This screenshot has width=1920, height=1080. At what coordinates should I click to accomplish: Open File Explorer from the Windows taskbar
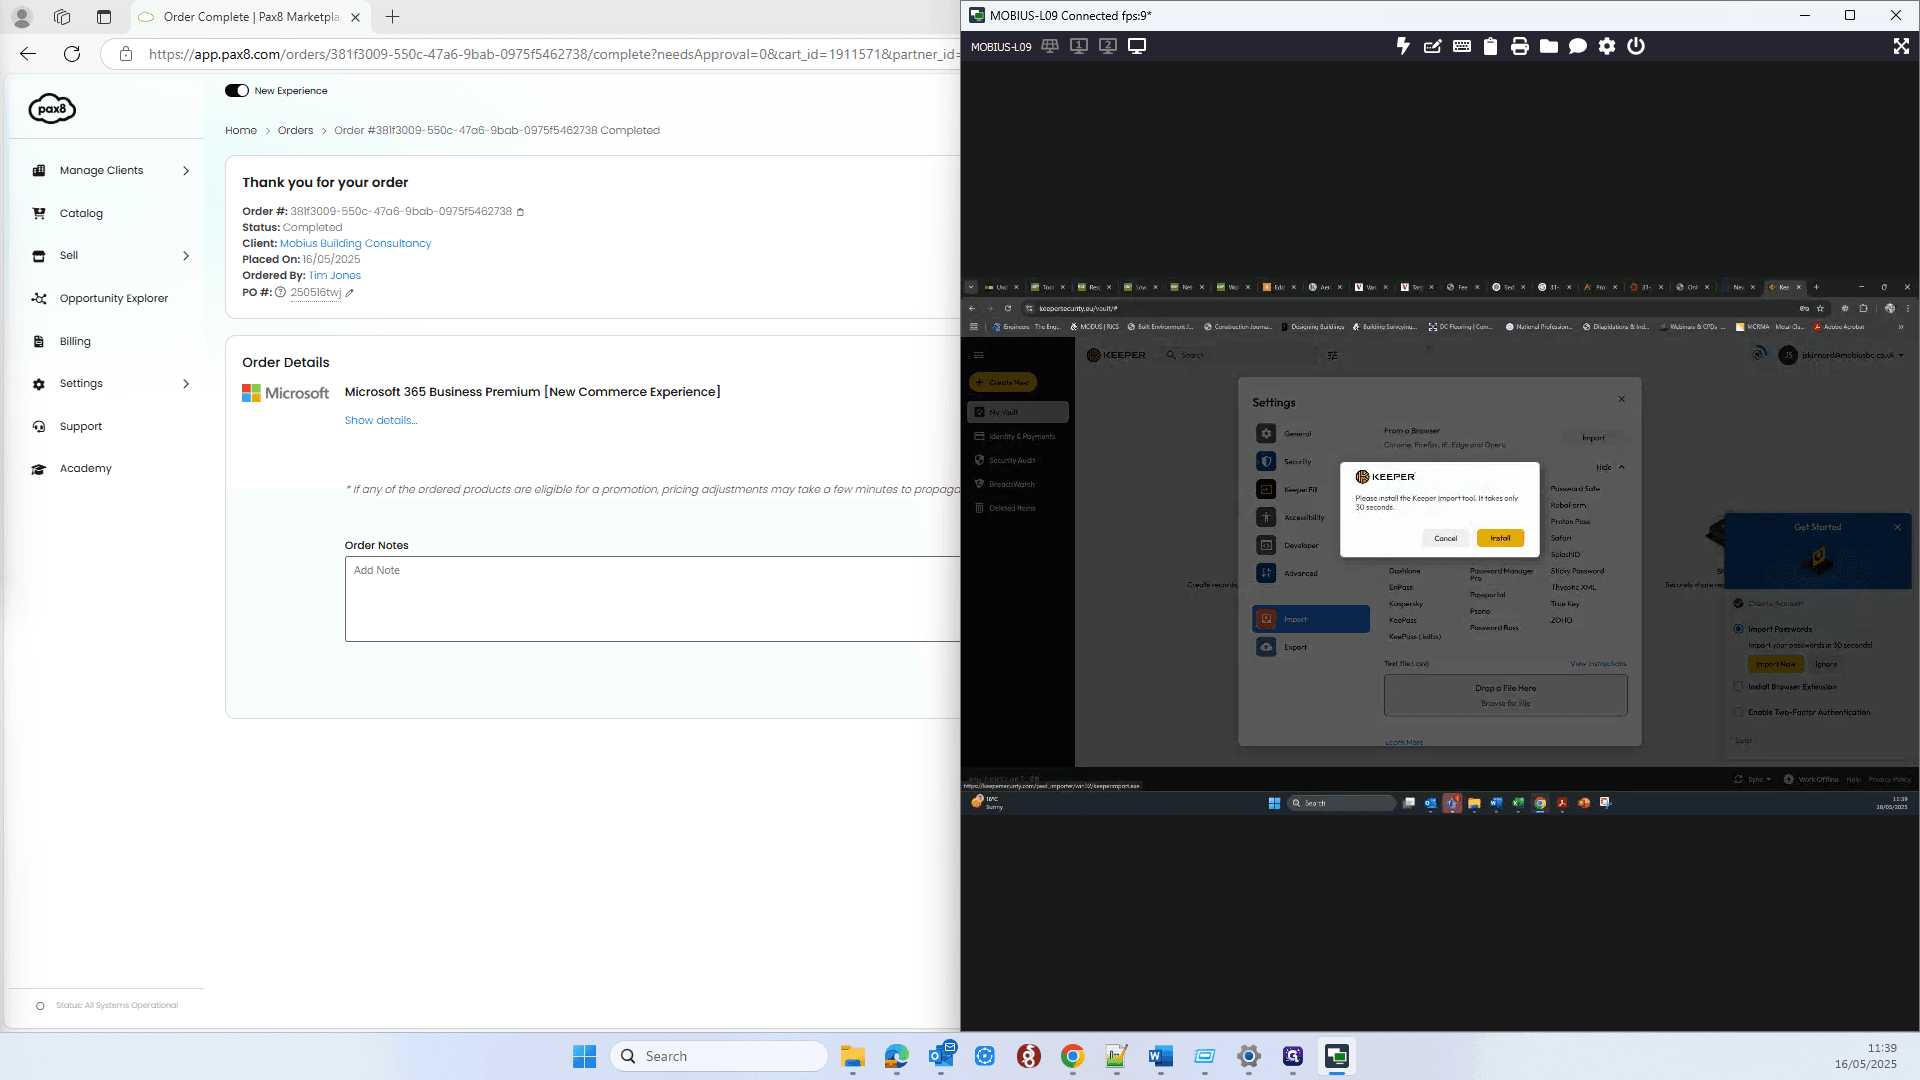tap(852, 1056)
